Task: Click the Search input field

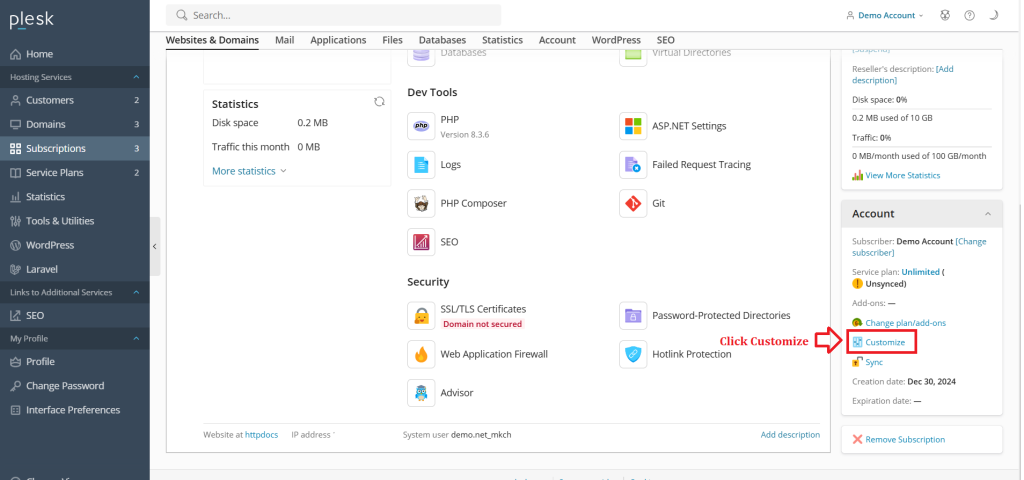Action: pyautogui.click(x=333, y=15)
